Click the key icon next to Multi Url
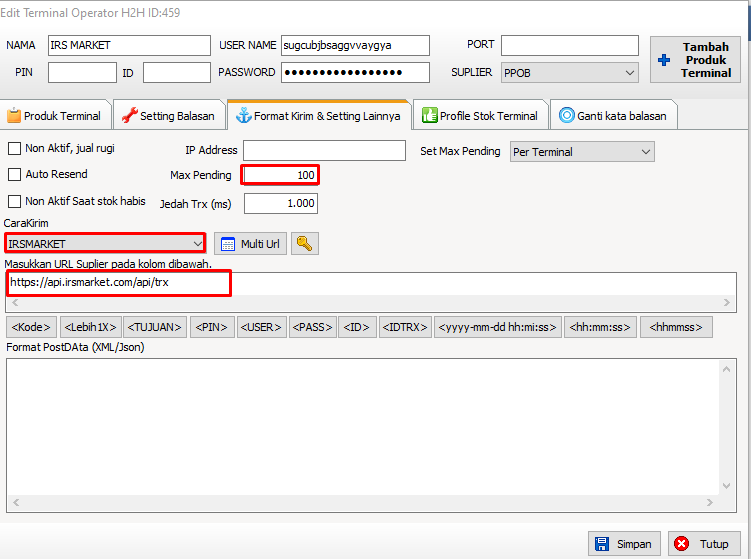This screenshot has width=751, height=559. click(304, 244)
